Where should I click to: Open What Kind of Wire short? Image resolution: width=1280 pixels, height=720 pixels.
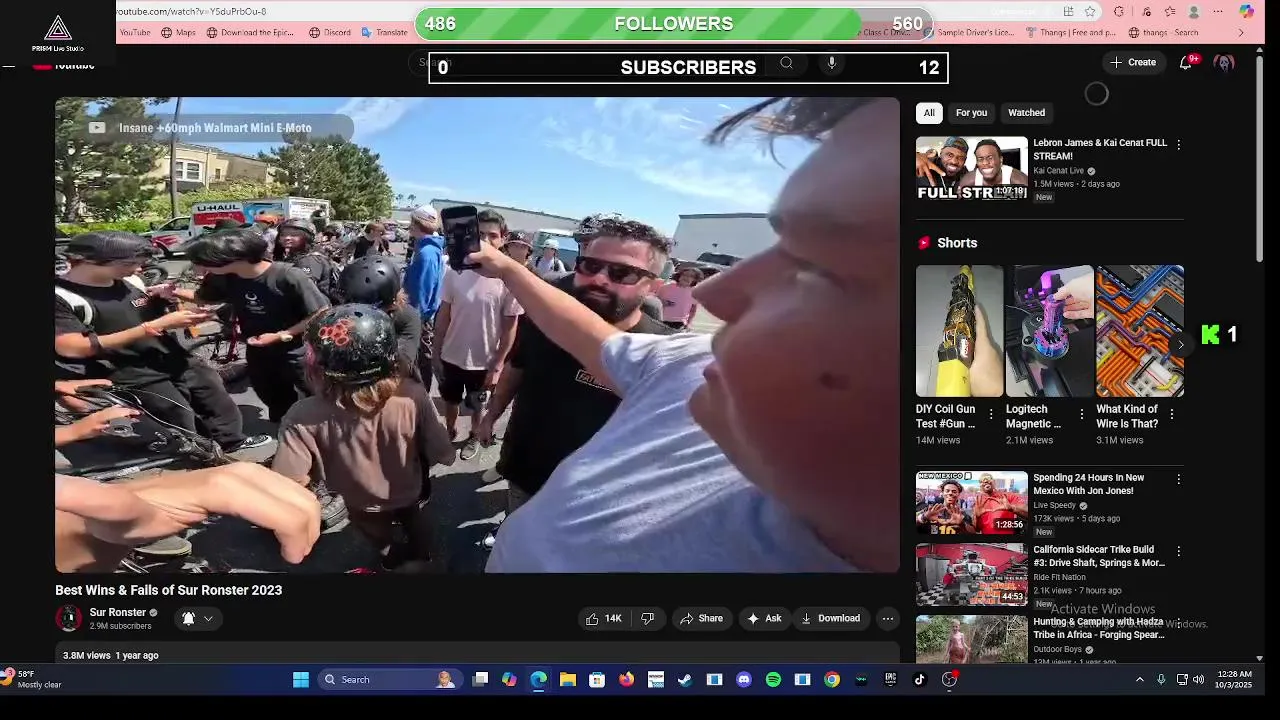click(x=1140, y=331)
